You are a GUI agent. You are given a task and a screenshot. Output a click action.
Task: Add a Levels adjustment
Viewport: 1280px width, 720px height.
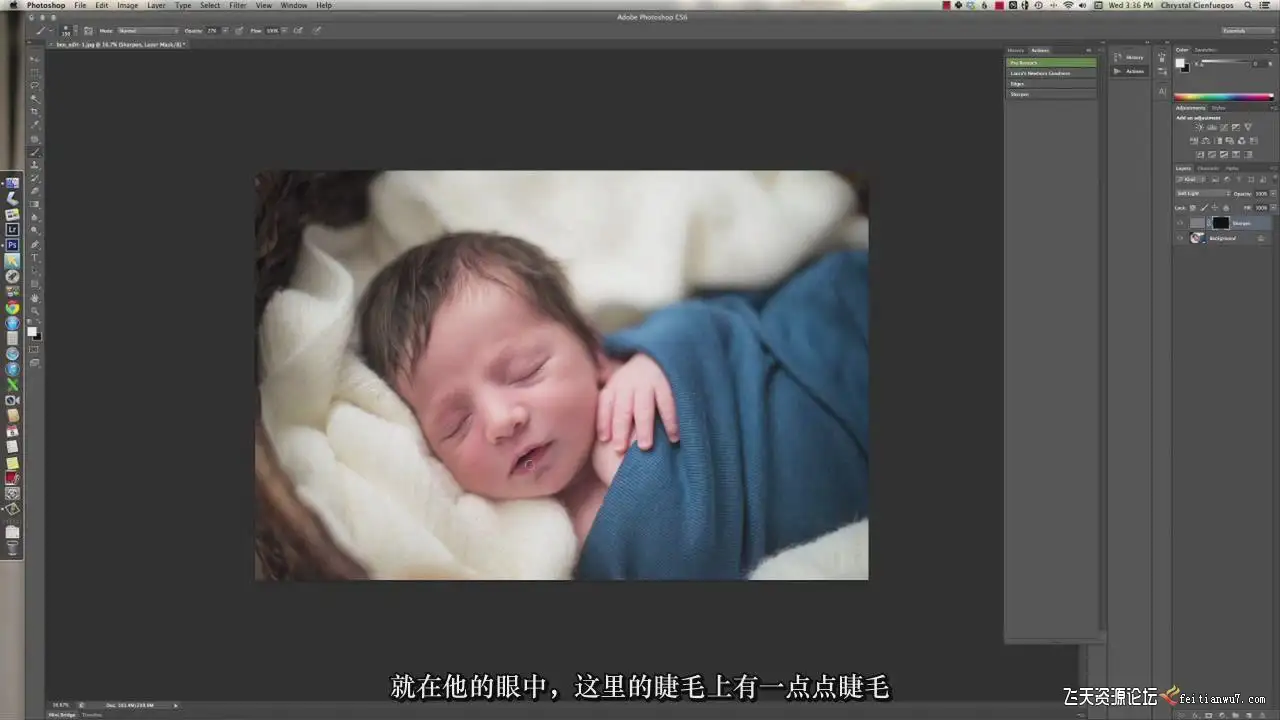click(x=1212, y=127)
